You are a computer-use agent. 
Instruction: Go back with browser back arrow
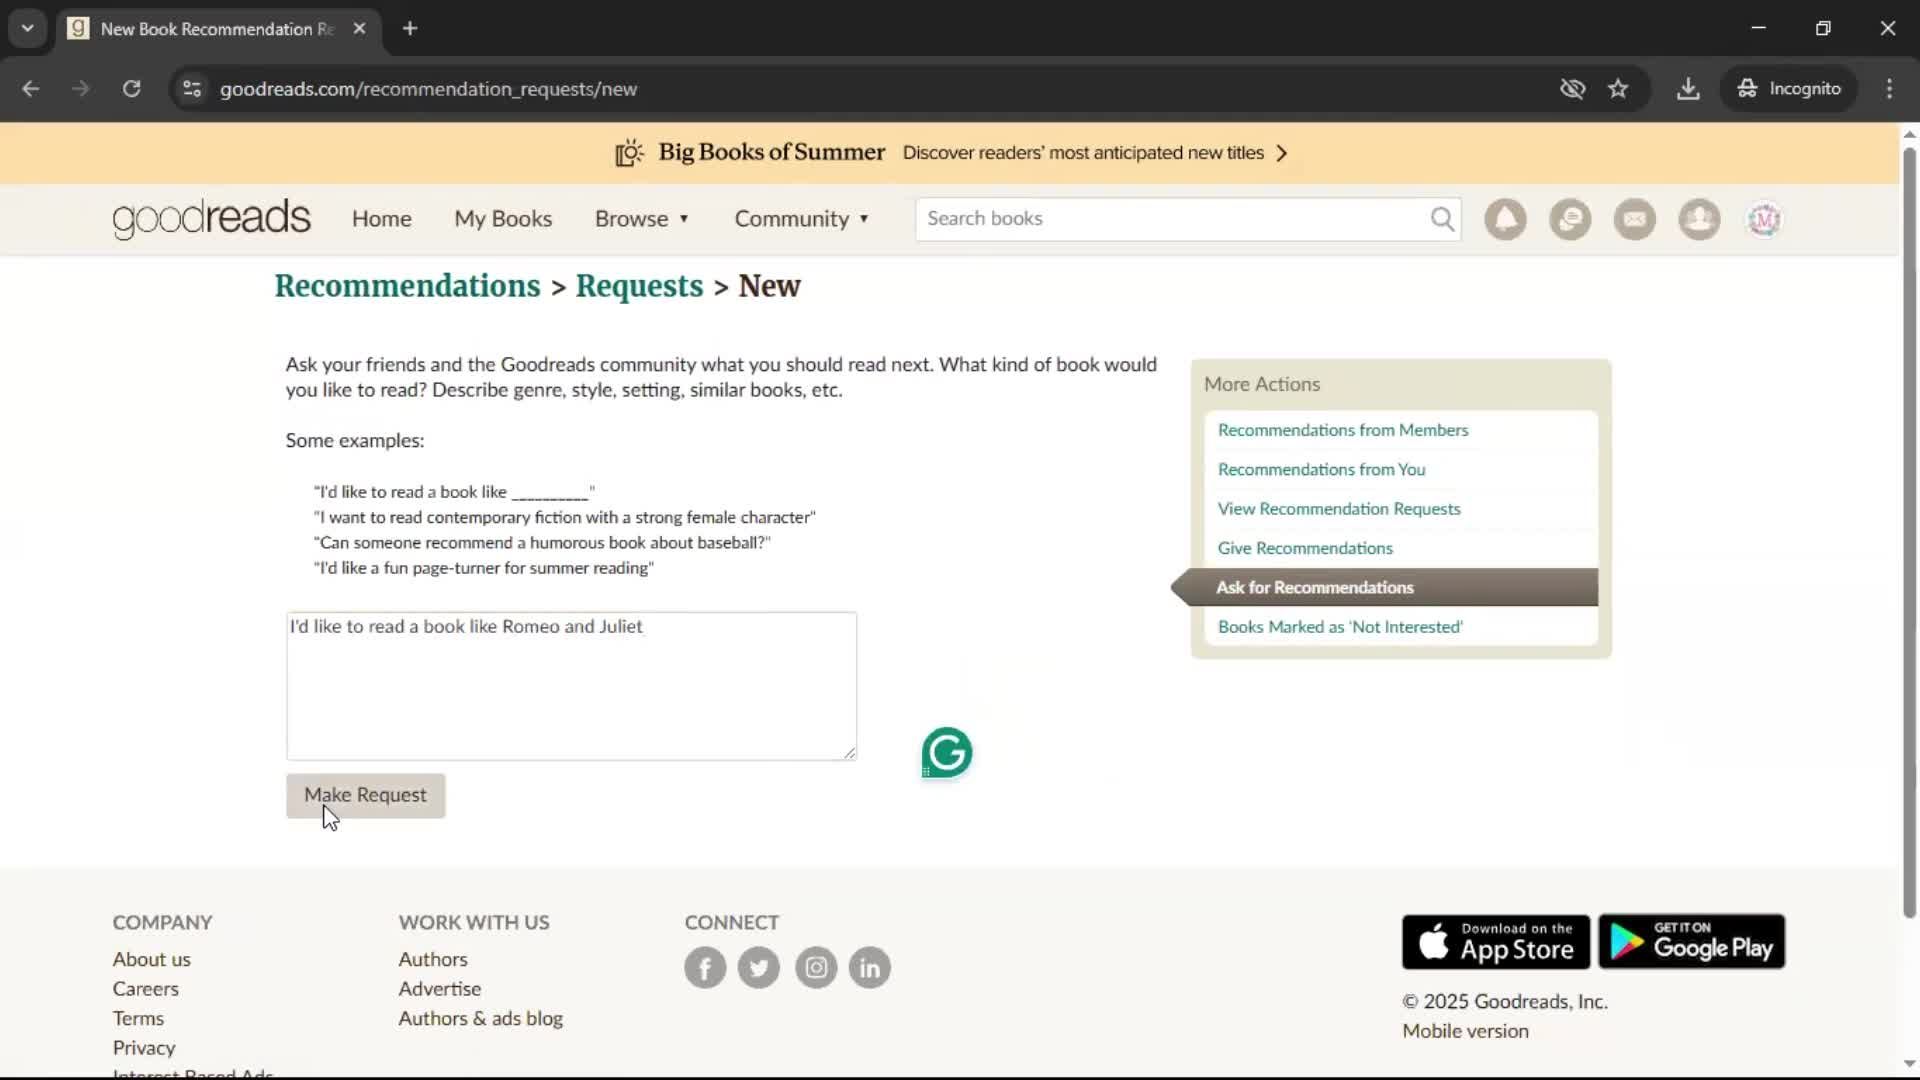31,89
